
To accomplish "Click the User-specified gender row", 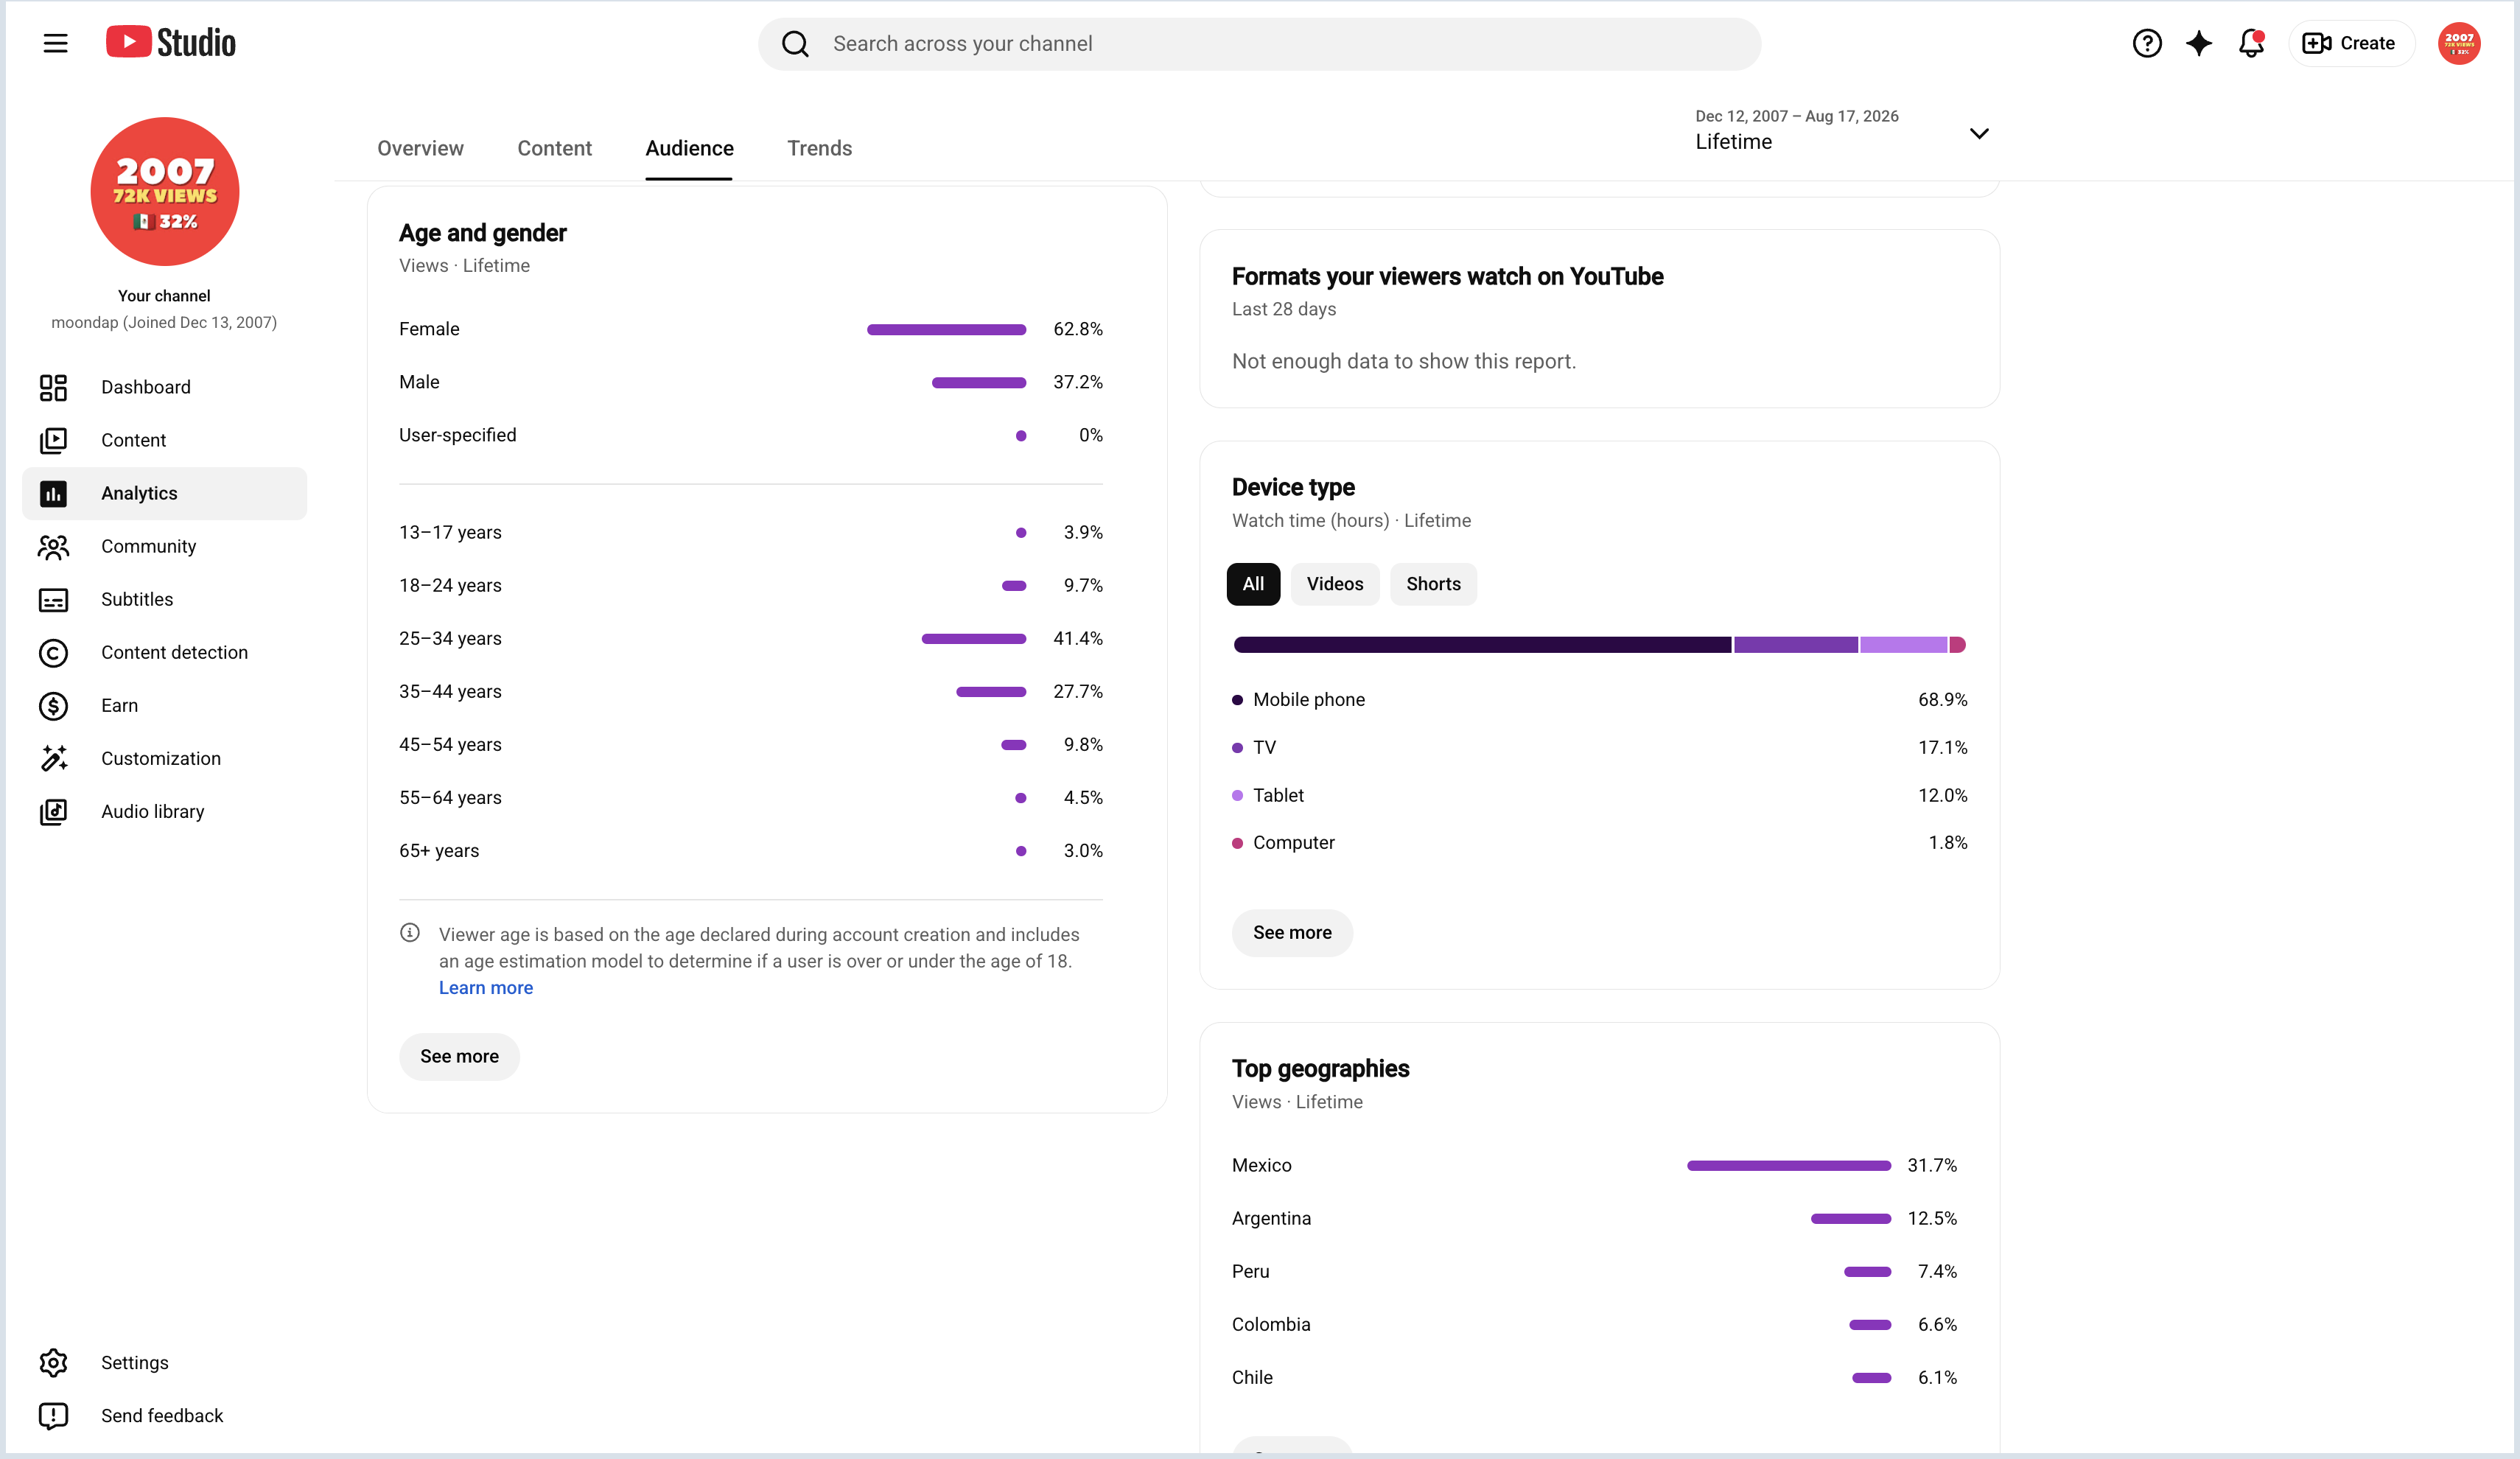I will [751, 435].
